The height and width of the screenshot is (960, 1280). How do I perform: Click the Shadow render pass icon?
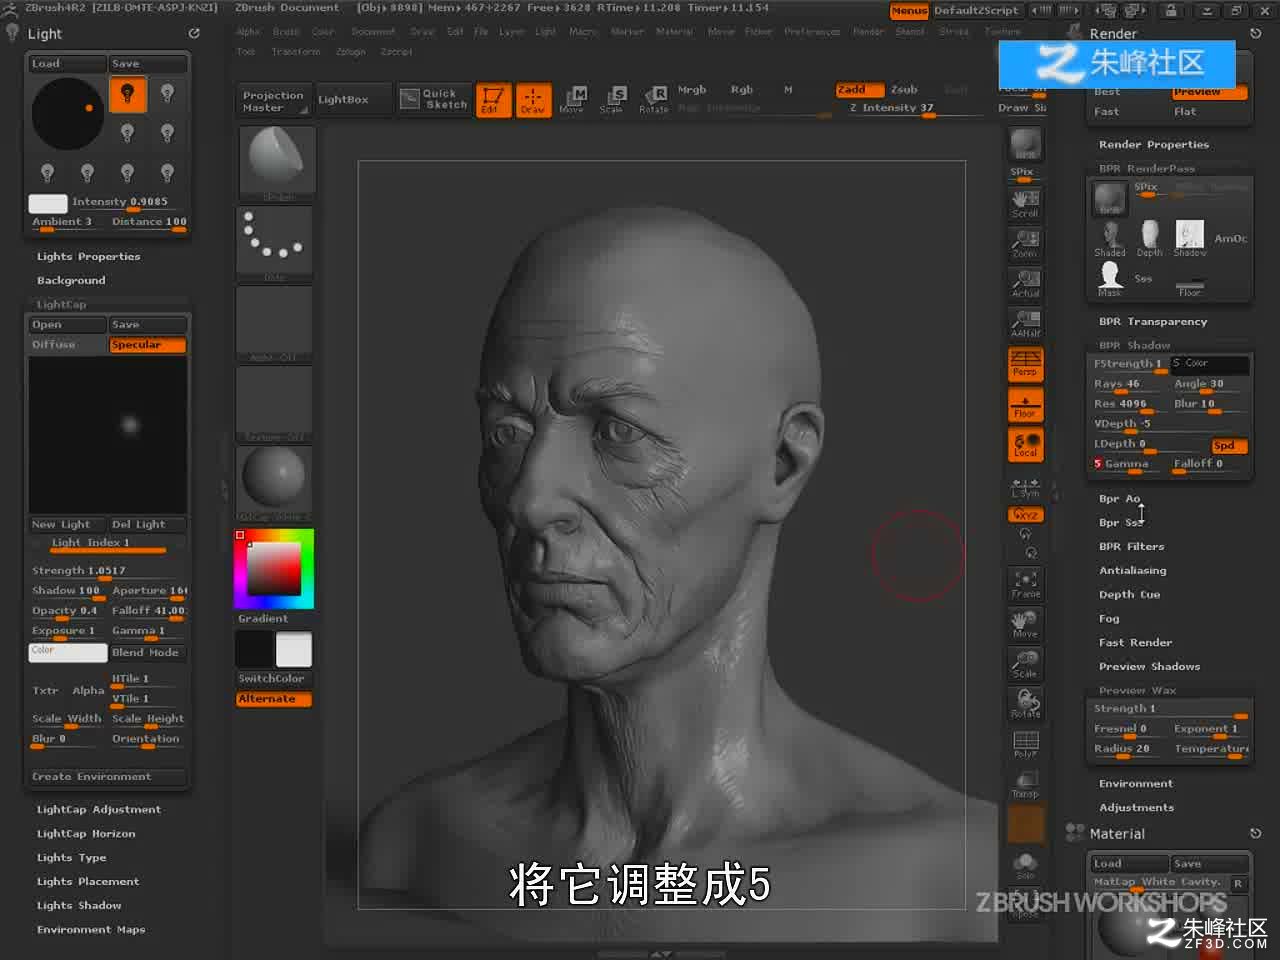point(1190,239)
